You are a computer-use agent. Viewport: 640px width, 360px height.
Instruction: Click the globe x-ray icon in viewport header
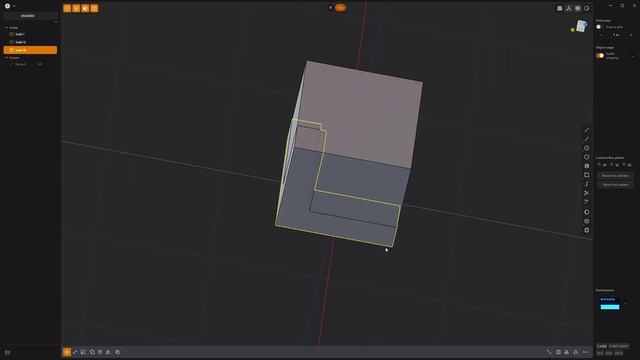578,8
